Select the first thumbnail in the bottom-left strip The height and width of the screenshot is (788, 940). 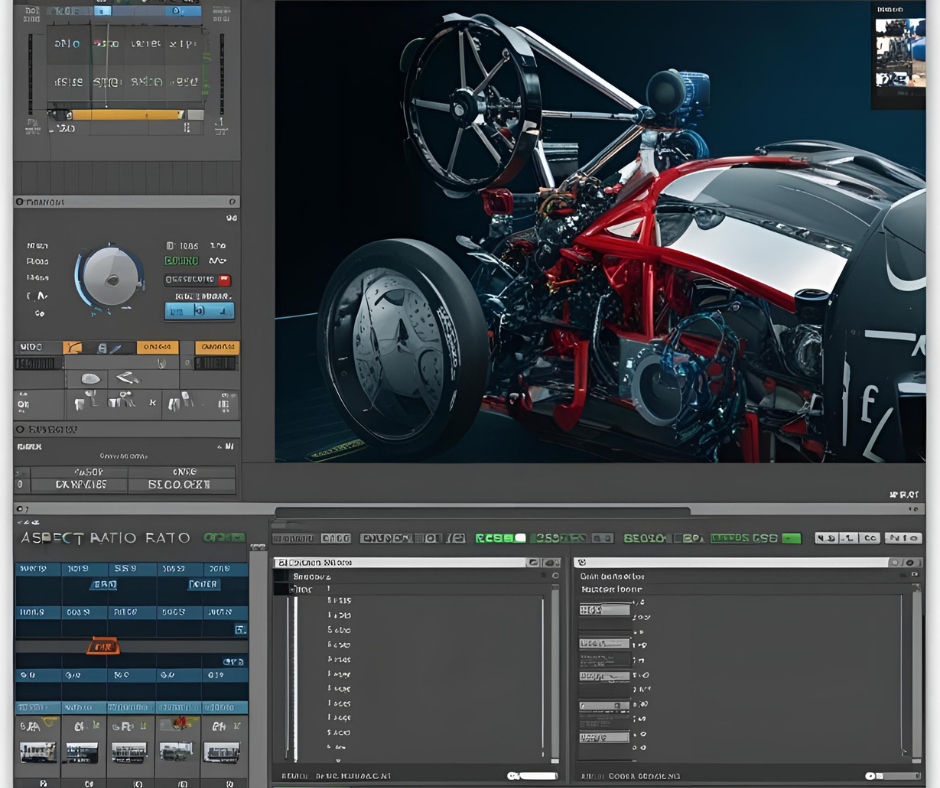click(x=38, y=752)
